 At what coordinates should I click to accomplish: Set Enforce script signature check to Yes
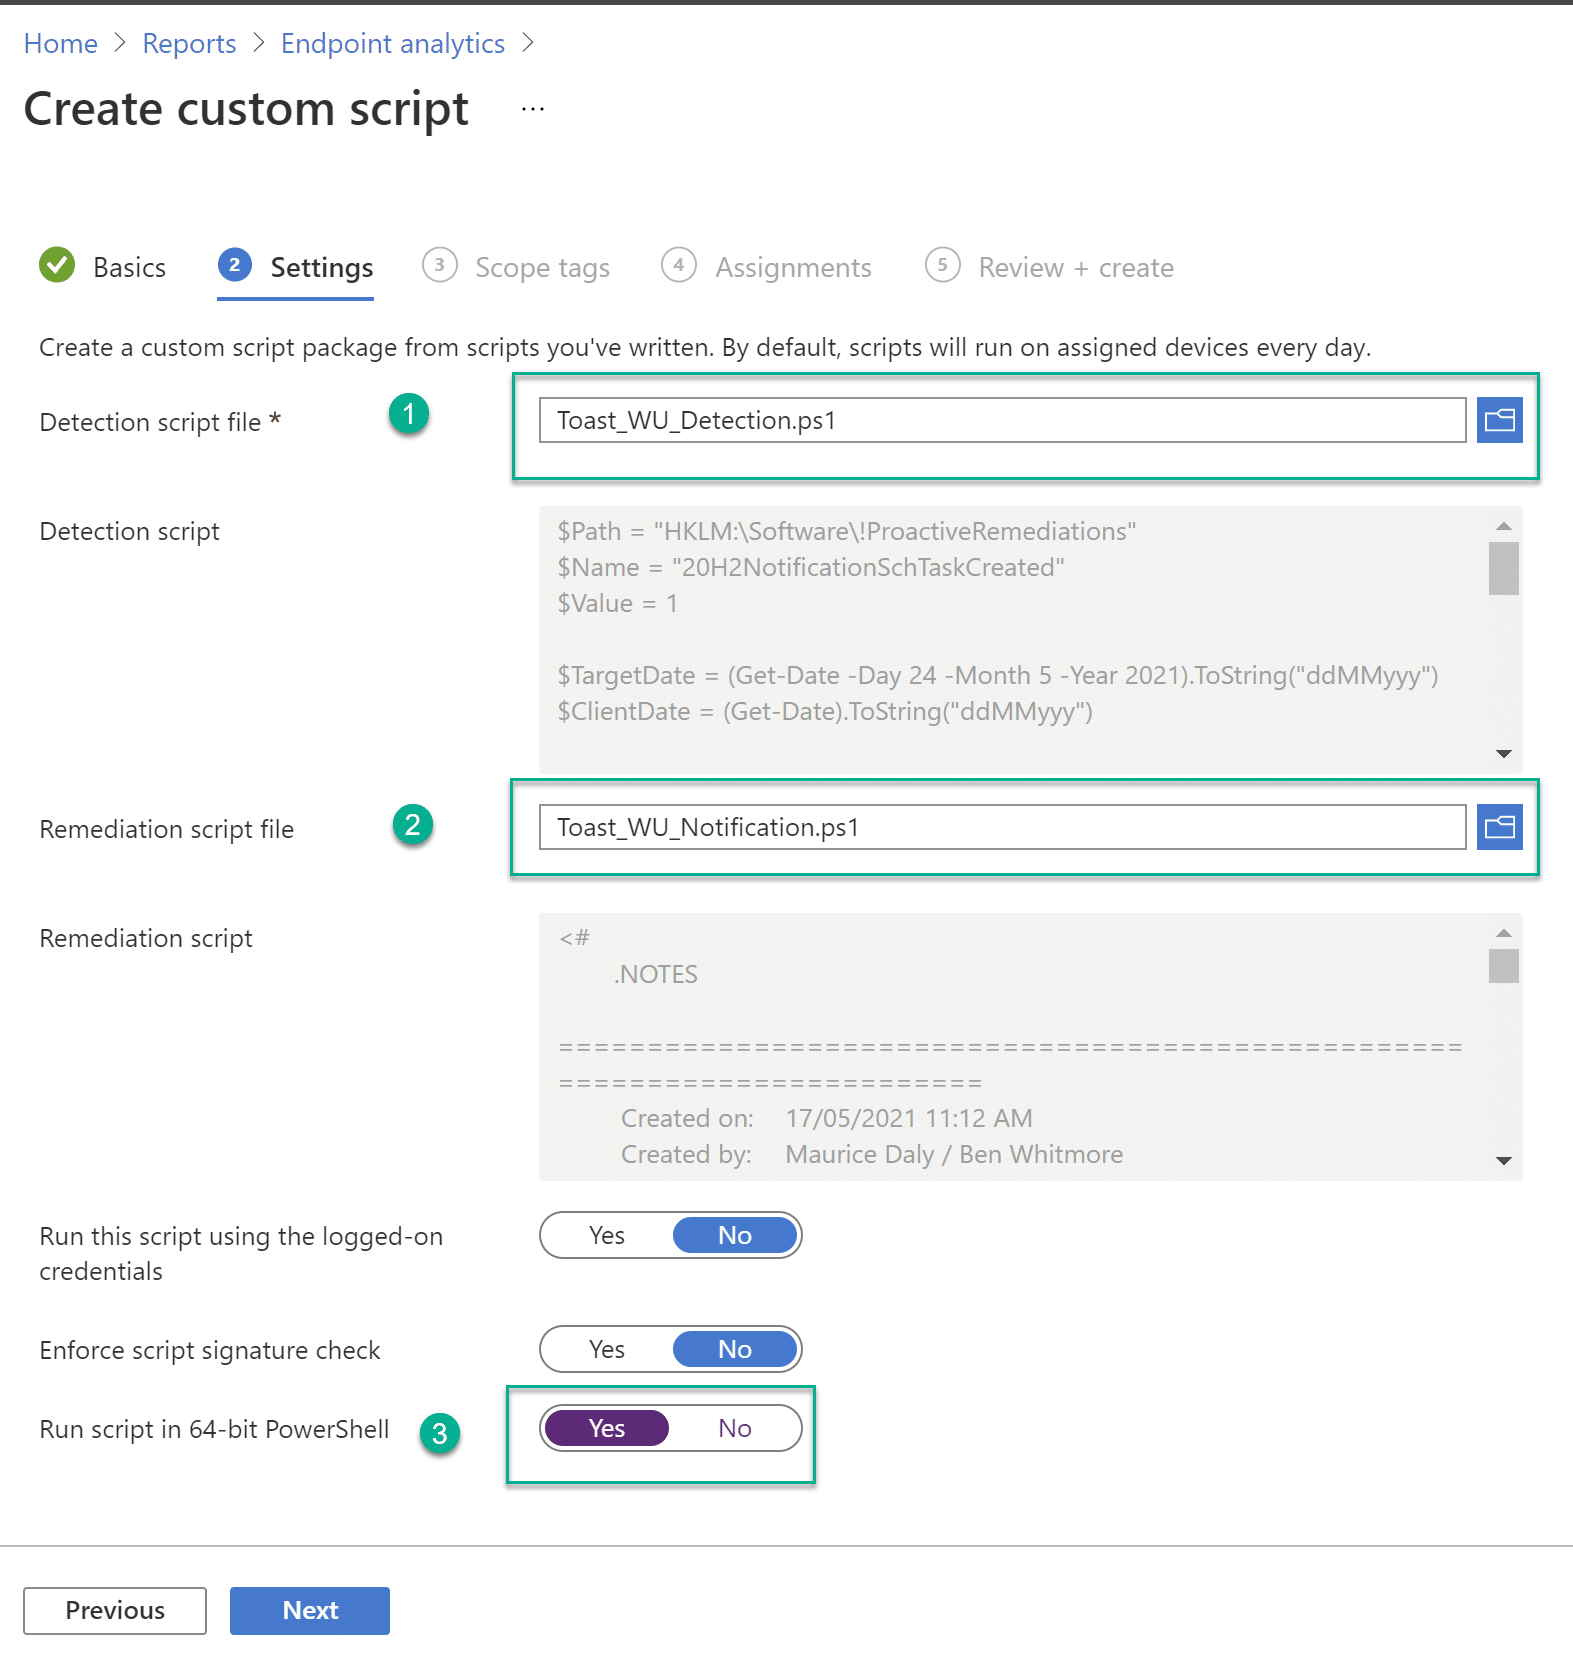click(x=607, y=1349)
